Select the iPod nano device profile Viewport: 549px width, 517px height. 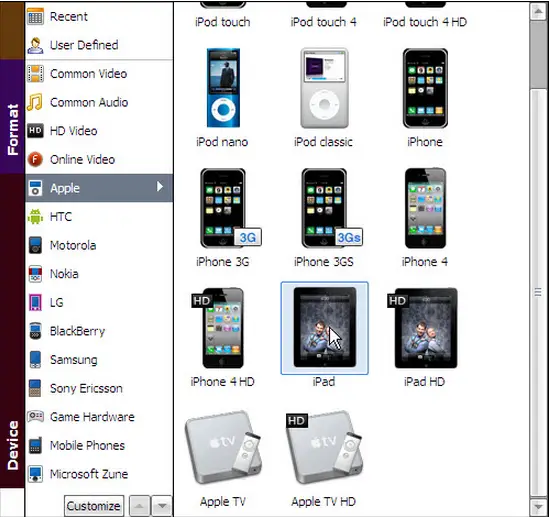pyautogui.click(x=223, y=88)
